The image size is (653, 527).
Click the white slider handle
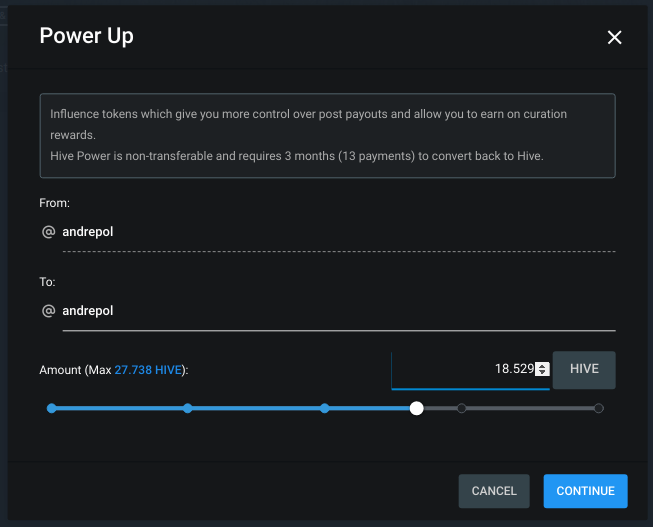416,408
